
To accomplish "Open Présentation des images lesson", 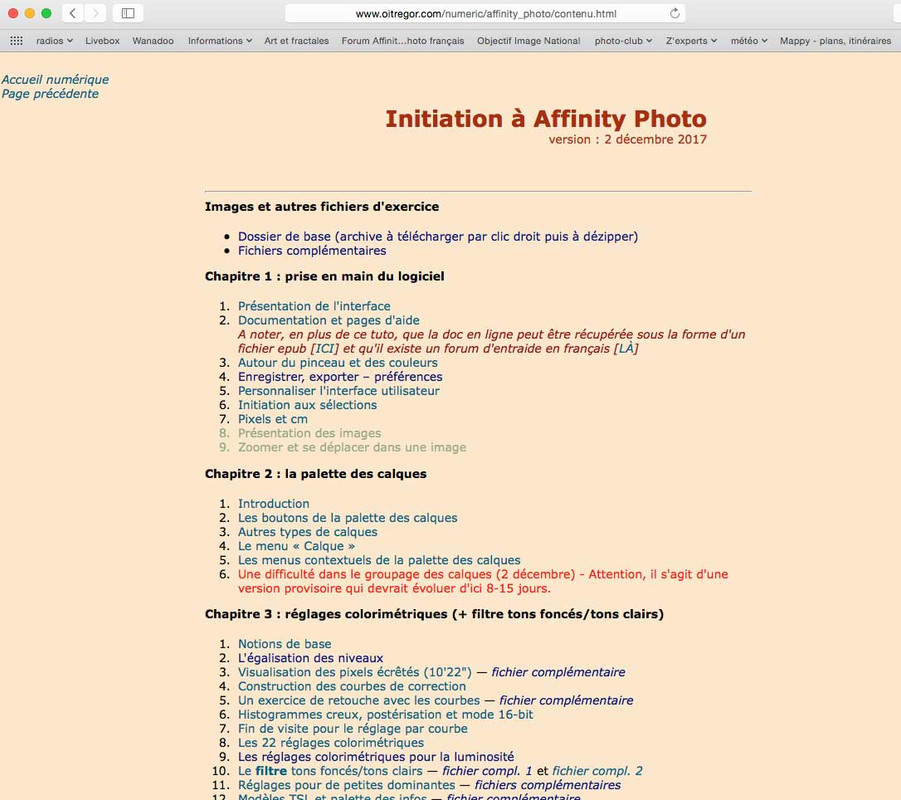I will click(x=310, y=433).
